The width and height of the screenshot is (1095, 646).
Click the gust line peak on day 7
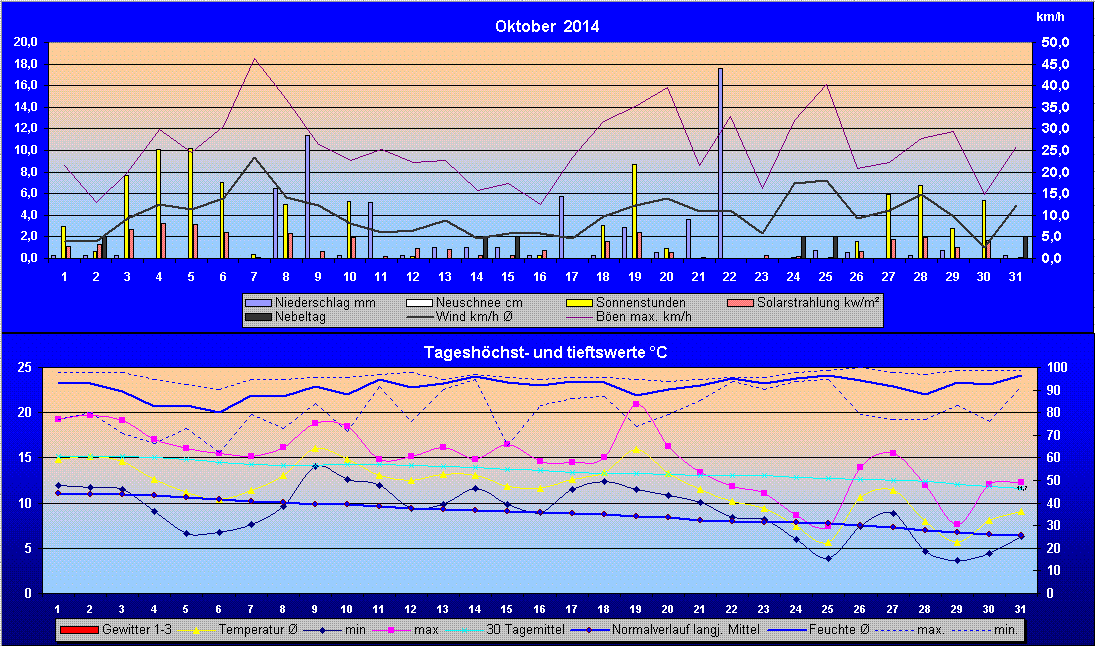pos(255,58)
